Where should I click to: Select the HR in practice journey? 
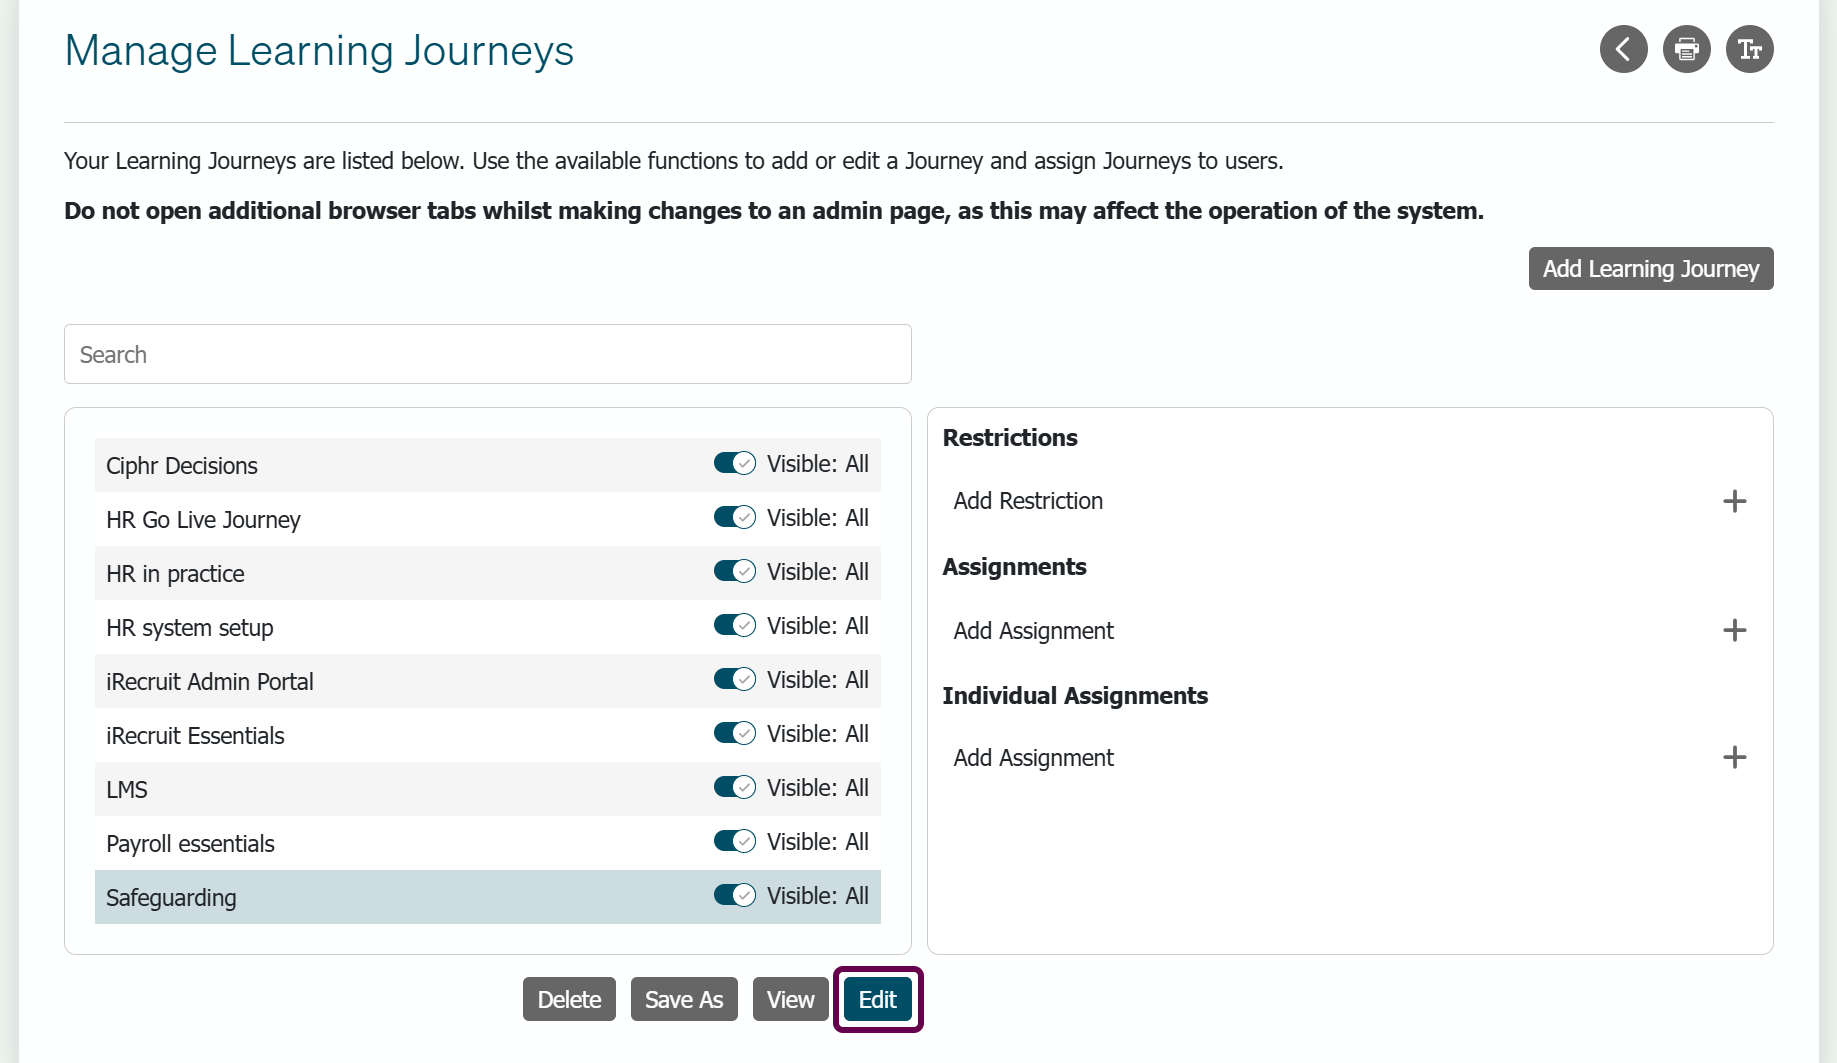(x=488, y=573)
